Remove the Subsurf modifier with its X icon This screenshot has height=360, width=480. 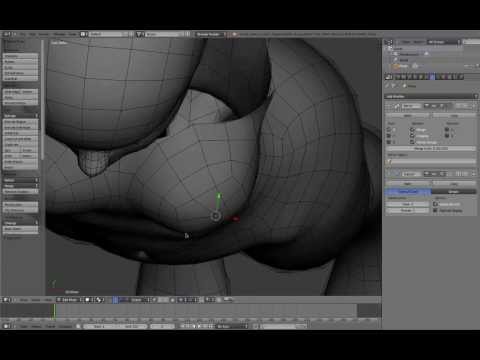(x=474, y=174)
